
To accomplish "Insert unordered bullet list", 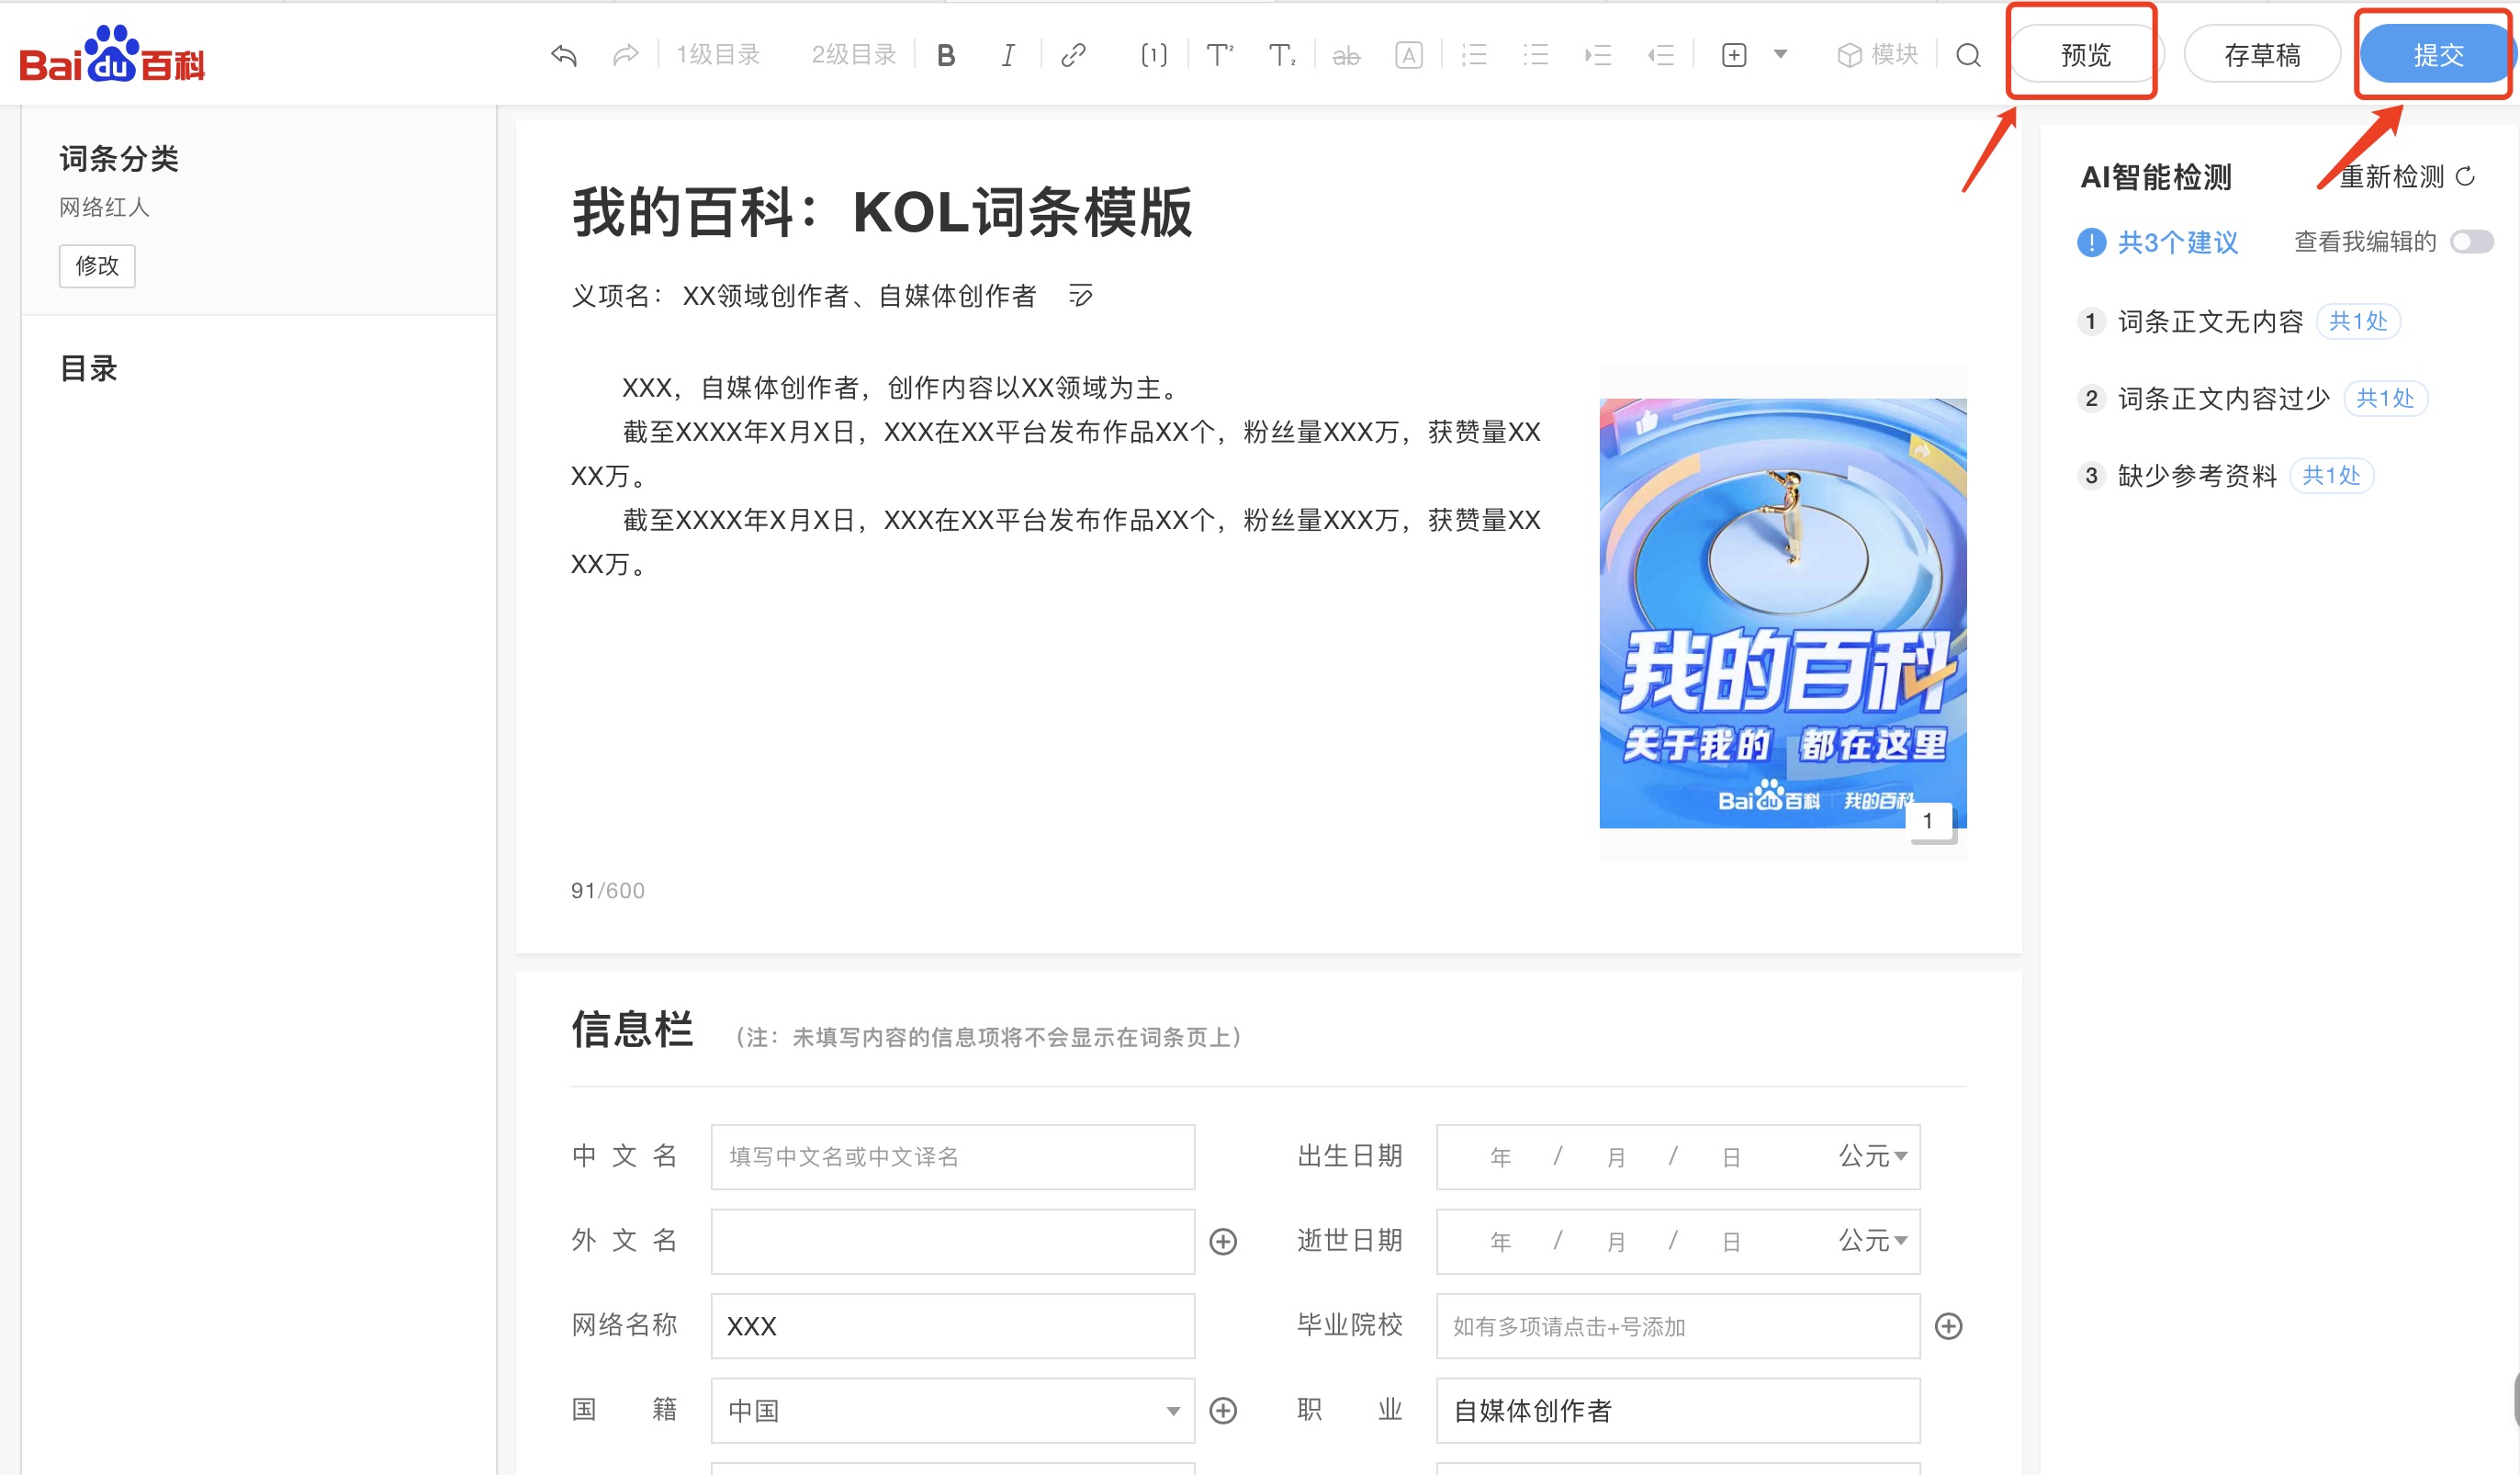I will [1535, 55].
